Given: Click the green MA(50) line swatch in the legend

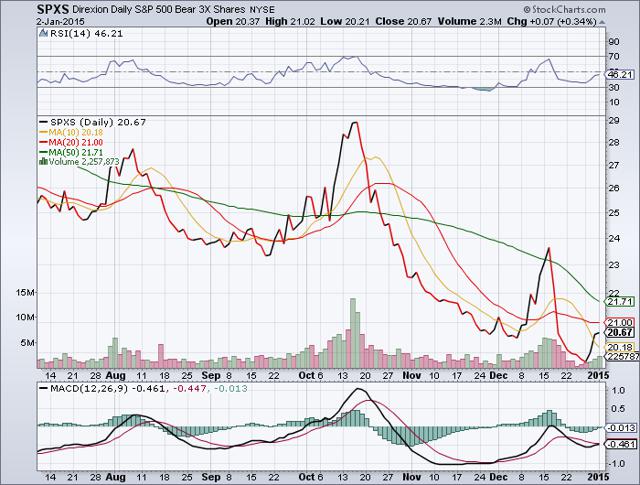Looking at the screenshot, I should [x=43, y=152].
